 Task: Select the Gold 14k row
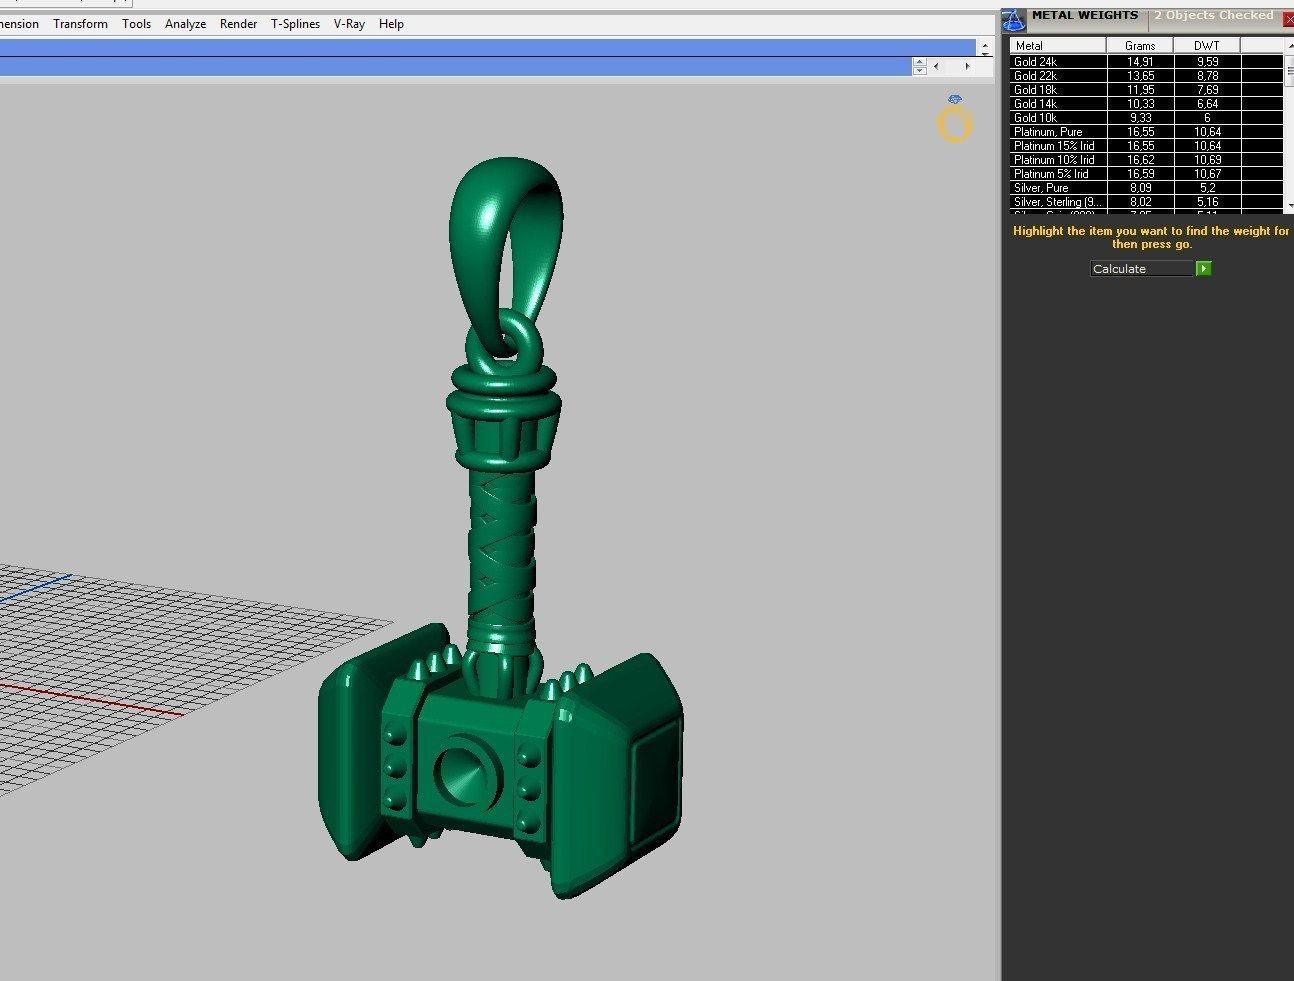click(x=1146, y=103)
